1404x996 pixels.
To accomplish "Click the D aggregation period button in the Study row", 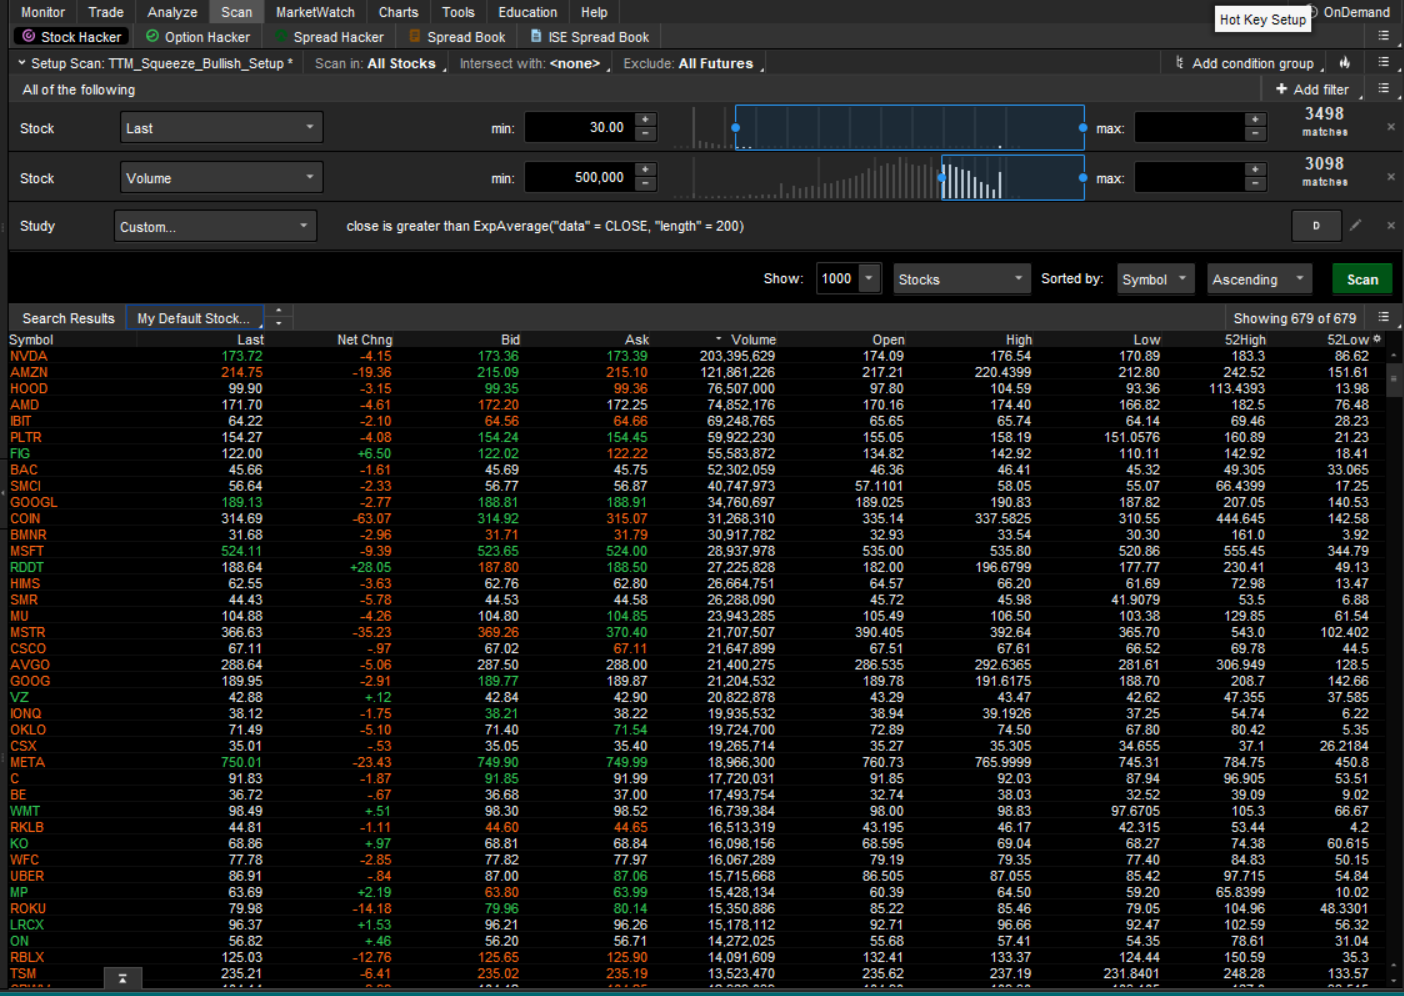I will [1316, 226].
